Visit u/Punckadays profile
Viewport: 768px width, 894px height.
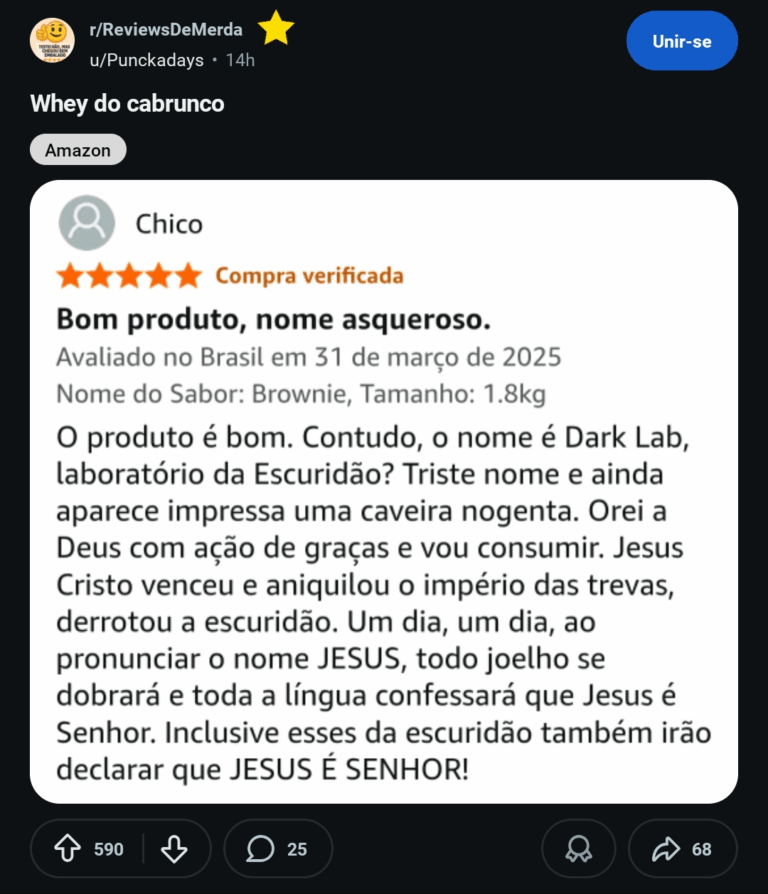(147, 60)
